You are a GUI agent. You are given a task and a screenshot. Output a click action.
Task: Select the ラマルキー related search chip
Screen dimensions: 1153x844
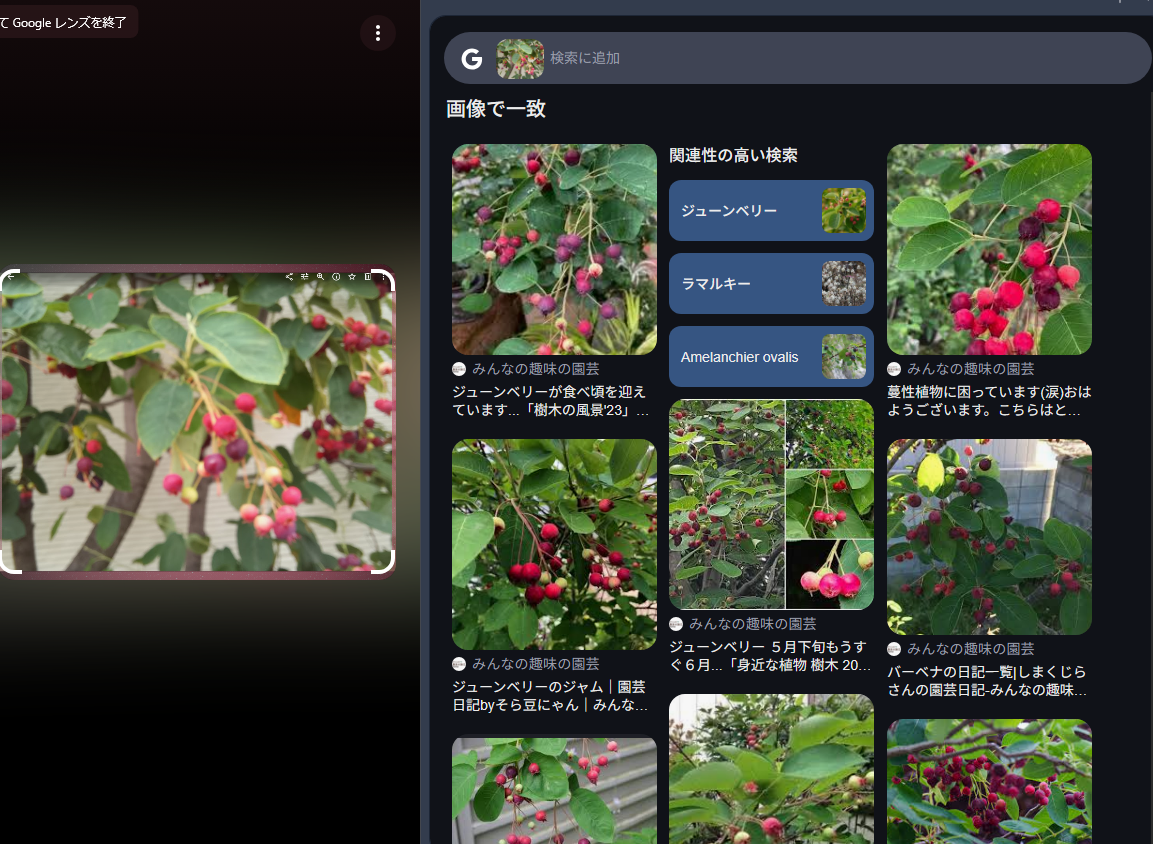pyautogui.click(x=771, y=284)
